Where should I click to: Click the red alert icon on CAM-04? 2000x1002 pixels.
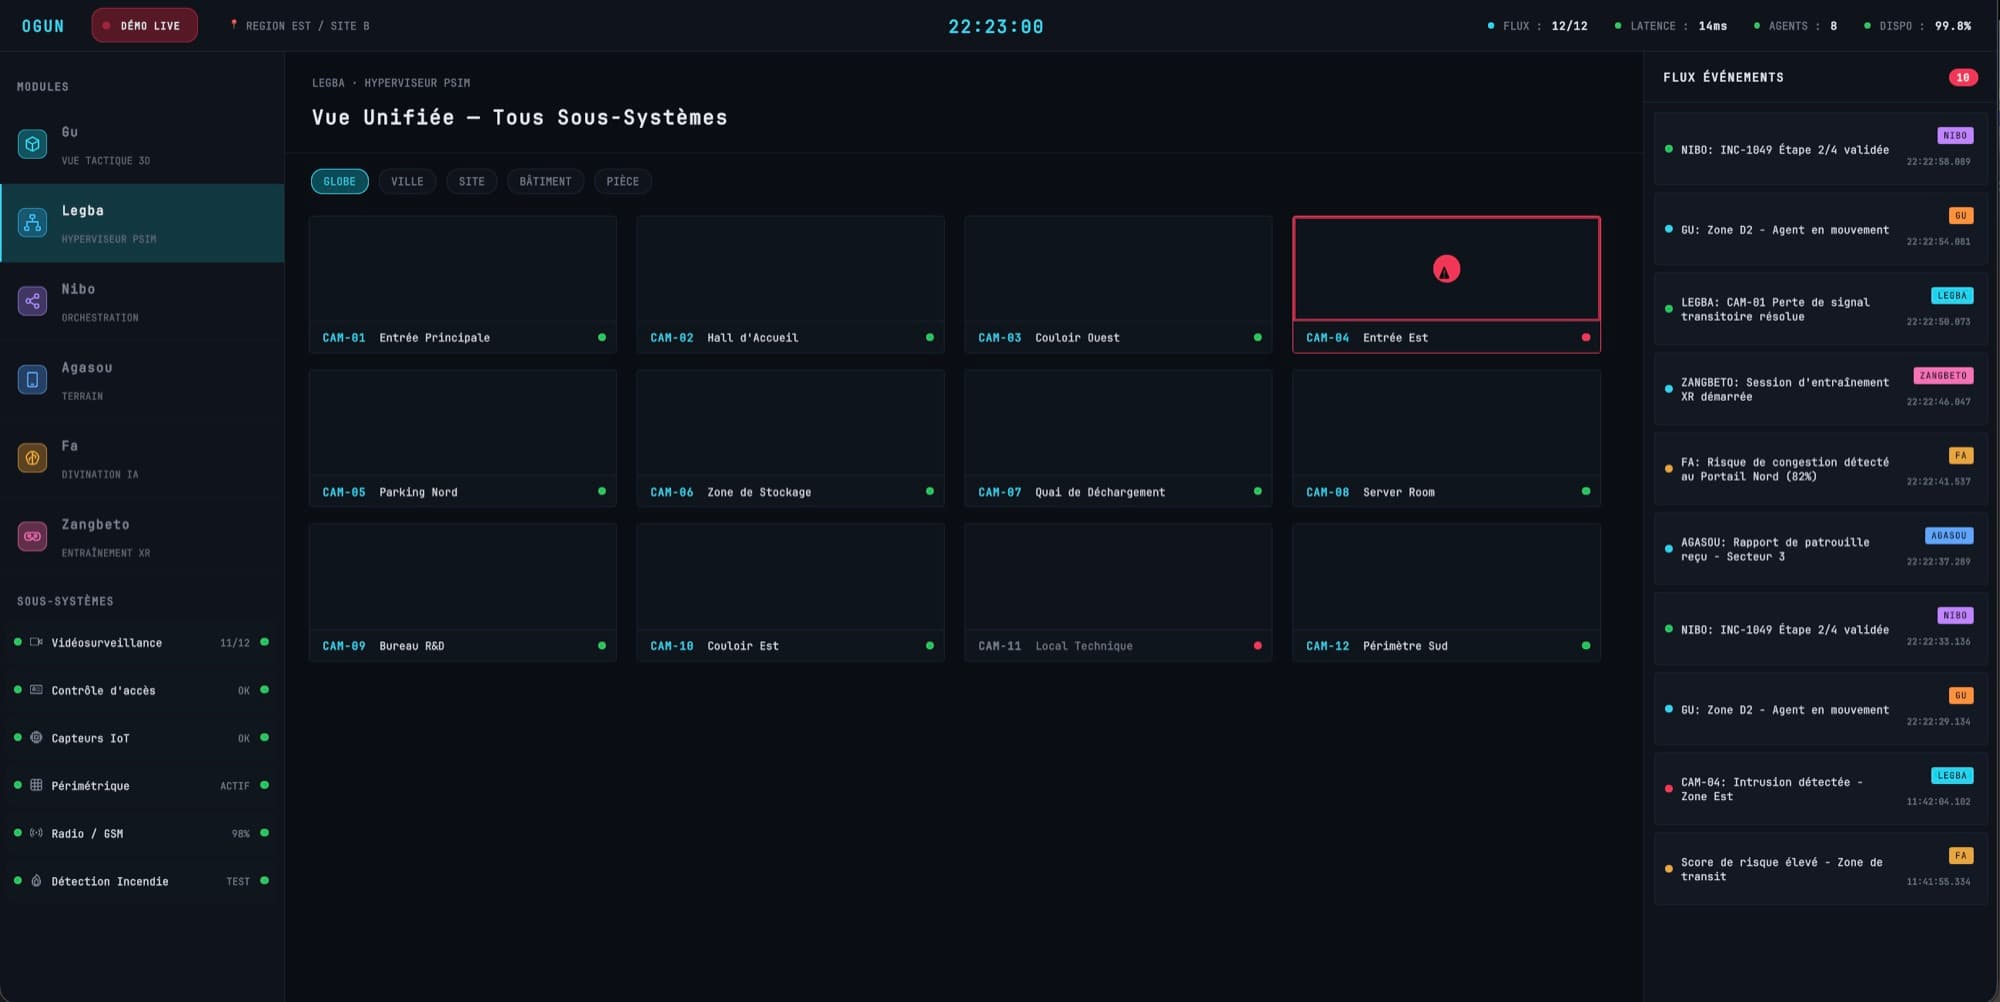tap(1446, 269)
